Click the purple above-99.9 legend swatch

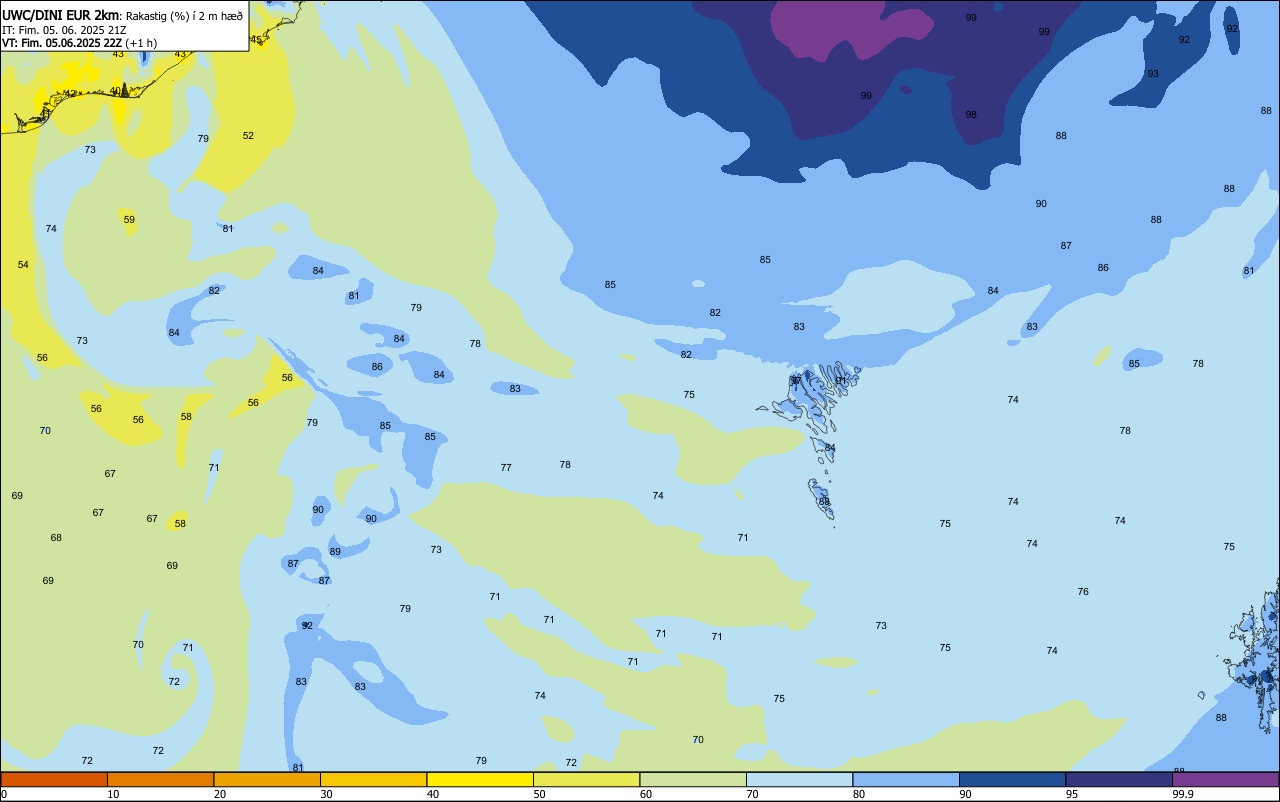pyautogui.click(x=1225, y=779)
